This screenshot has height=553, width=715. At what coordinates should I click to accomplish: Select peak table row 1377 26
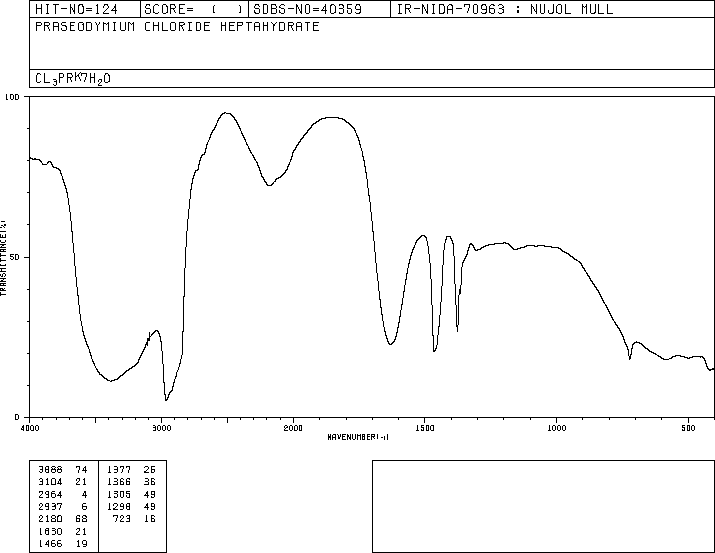coord(132,470)
